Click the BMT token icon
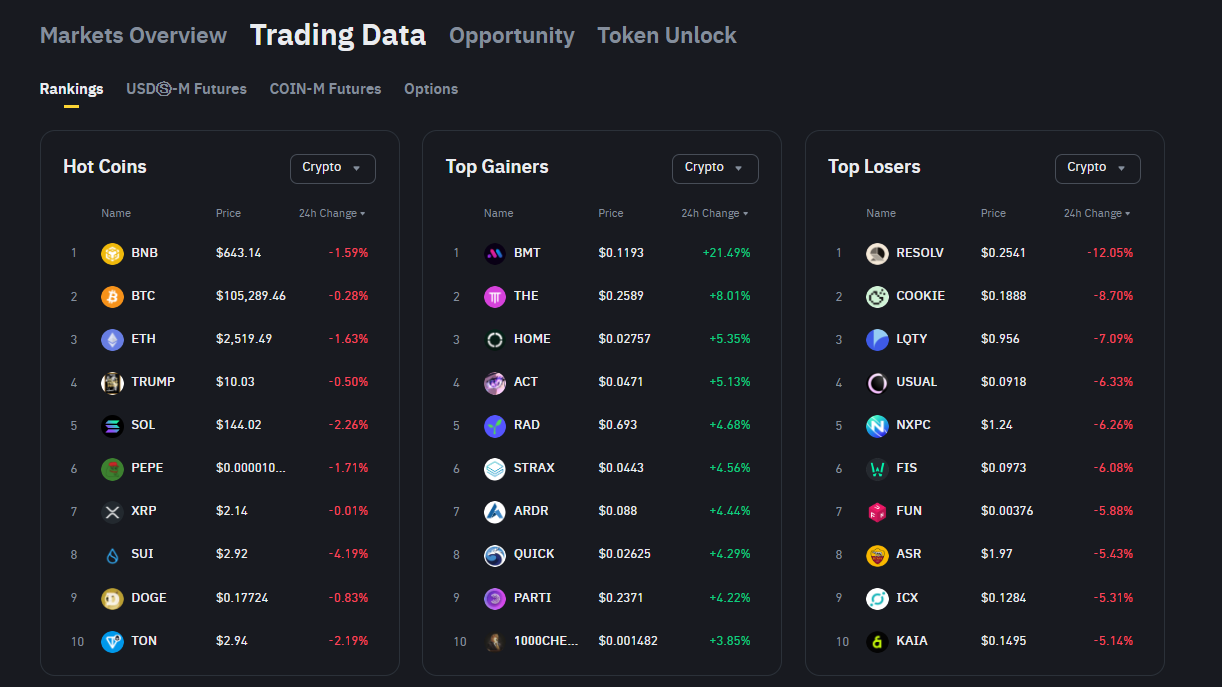 point(495,254)
